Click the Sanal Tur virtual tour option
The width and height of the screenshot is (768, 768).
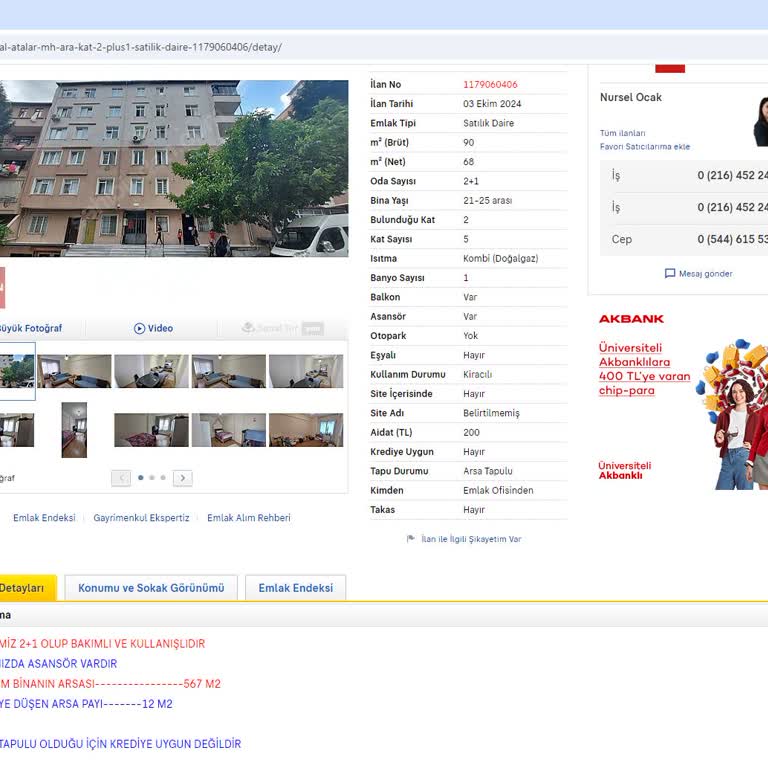point(283,328)
